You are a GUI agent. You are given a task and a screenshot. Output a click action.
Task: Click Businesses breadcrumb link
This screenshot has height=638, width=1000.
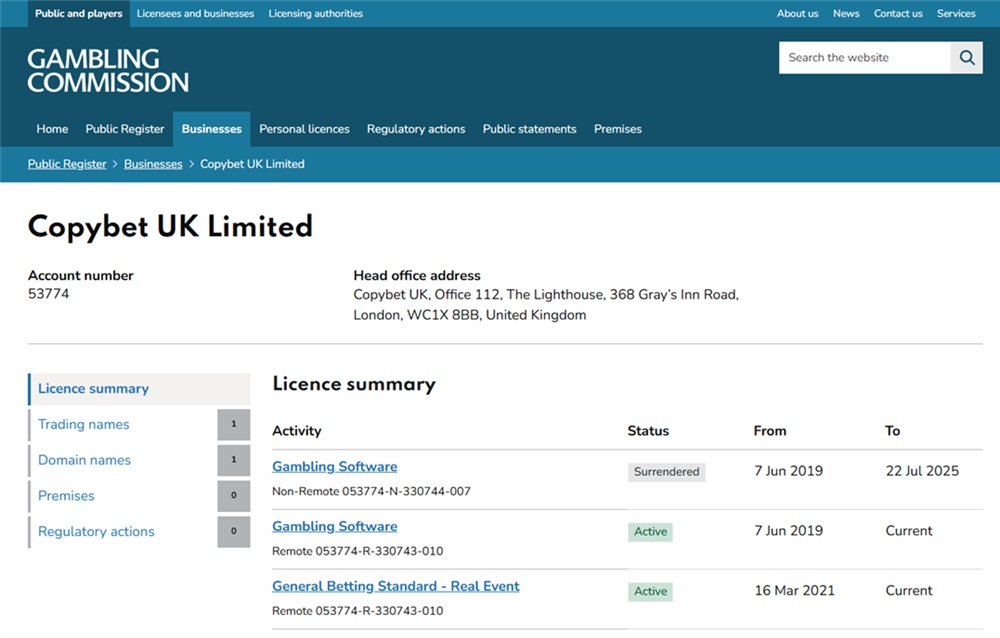153,164
